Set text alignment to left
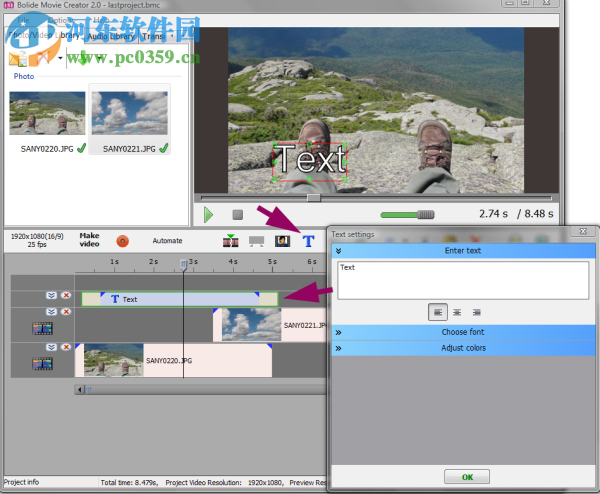Image resolution: width=600 pixels, height=494 pixels. (438, 312)
